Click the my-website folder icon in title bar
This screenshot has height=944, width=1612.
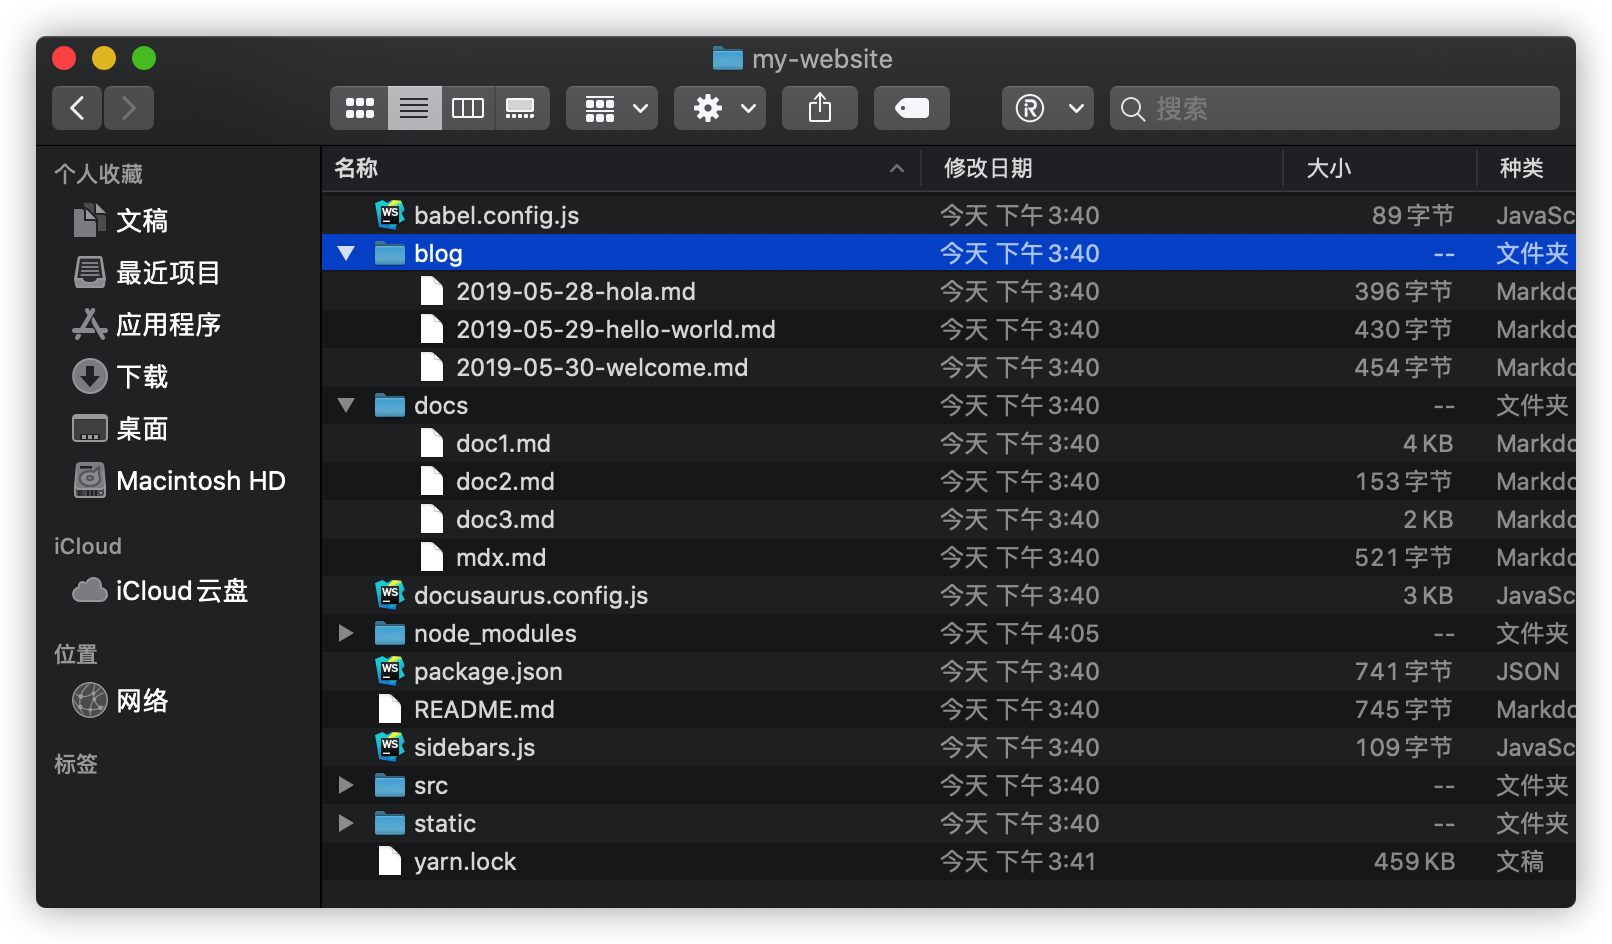pos(727,58)
